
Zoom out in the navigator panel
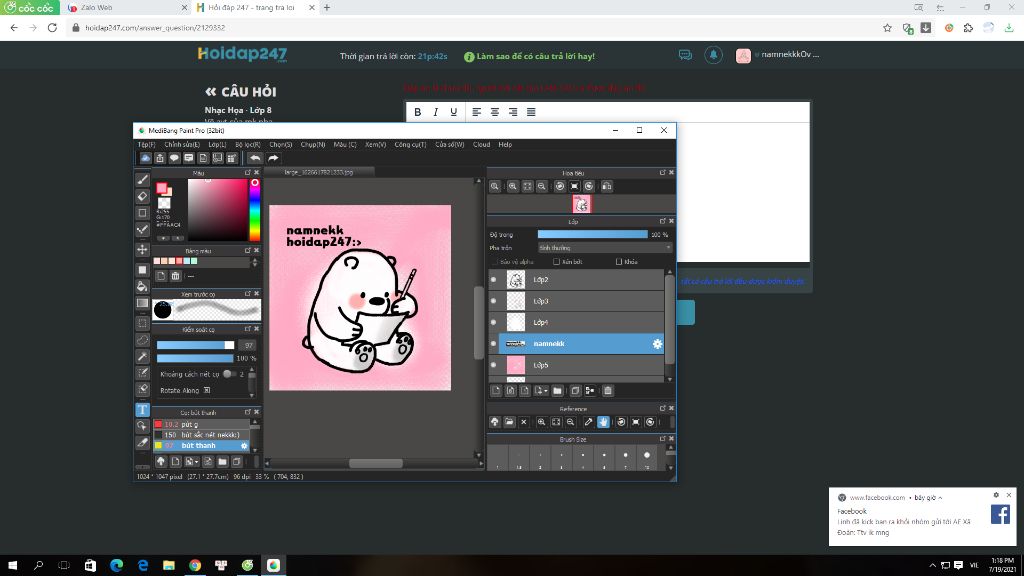tap(541, 186)
